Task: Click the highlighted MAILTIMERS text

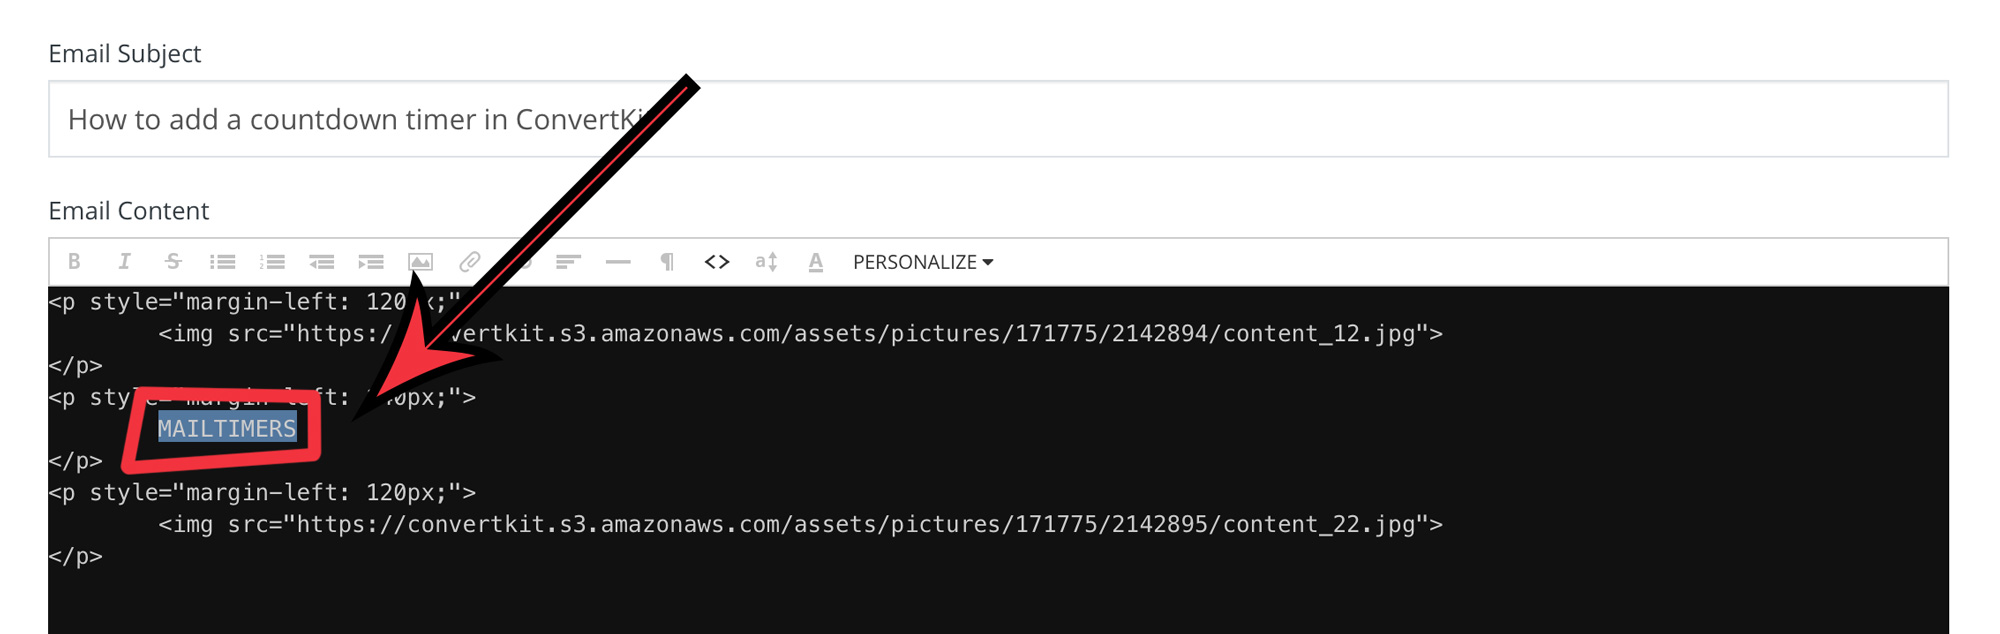Action: pos(227,428)
